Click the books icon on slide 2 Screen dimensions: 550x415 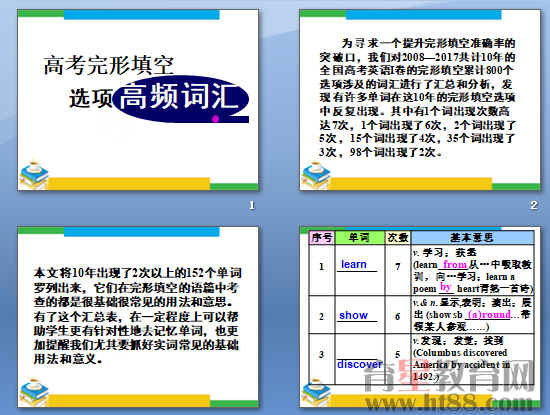click(x=316, y=175)
